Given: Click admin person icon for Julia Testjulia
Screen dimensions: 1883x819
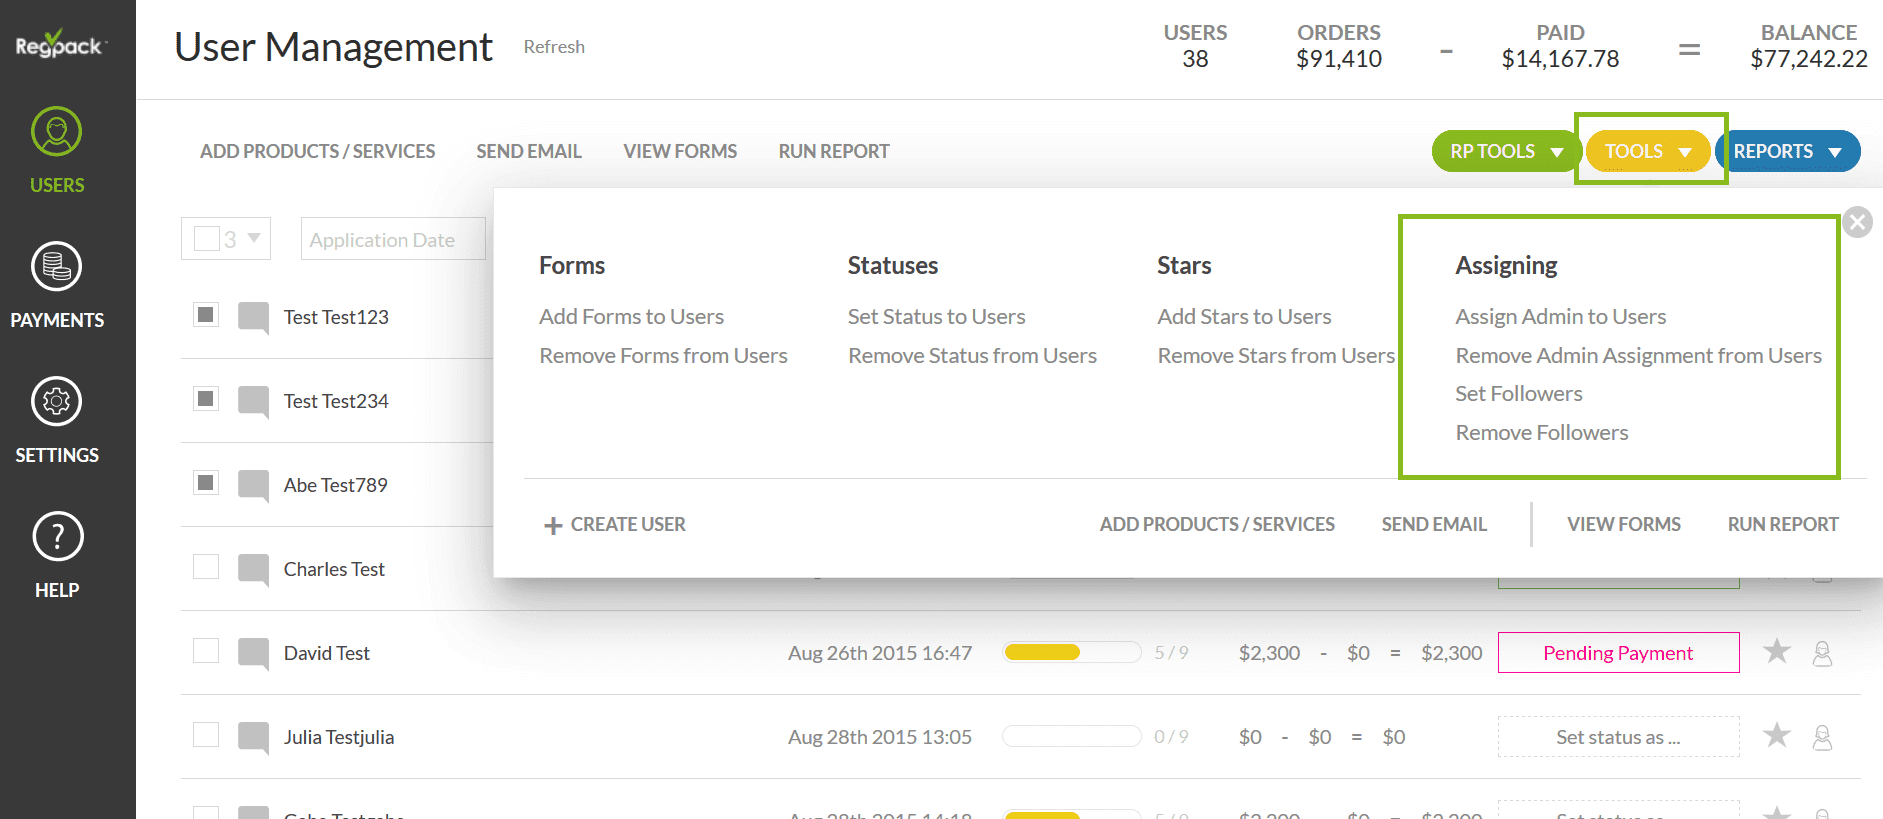Looking at the screenshot, I should click(1822, 737).
